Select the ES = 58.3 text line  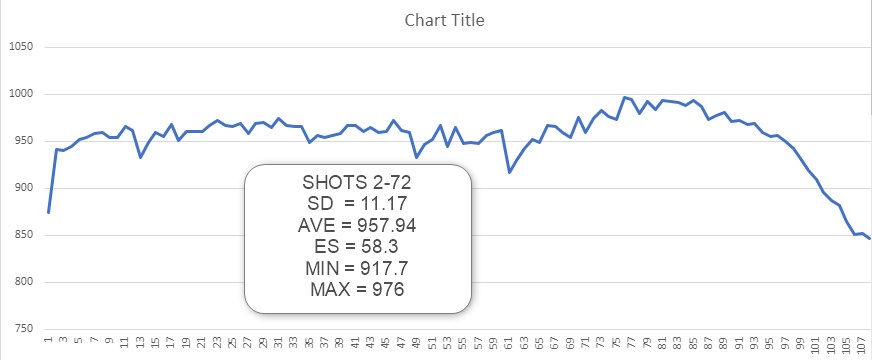(358, 247)
